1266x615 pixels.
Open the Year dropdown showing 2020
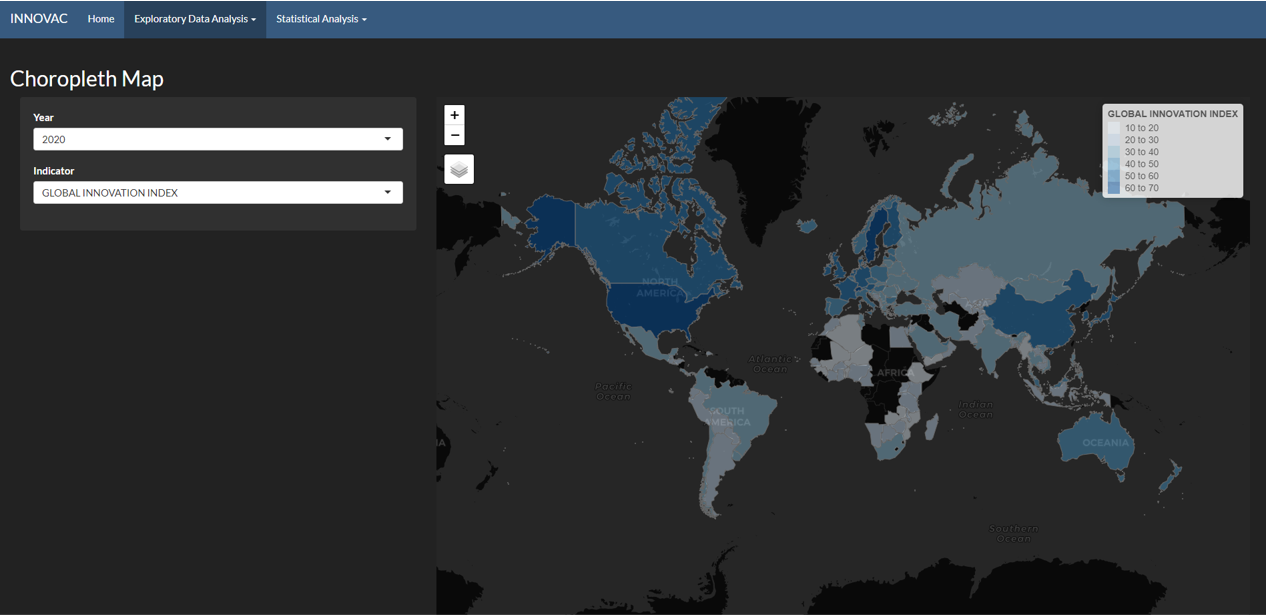218,139
